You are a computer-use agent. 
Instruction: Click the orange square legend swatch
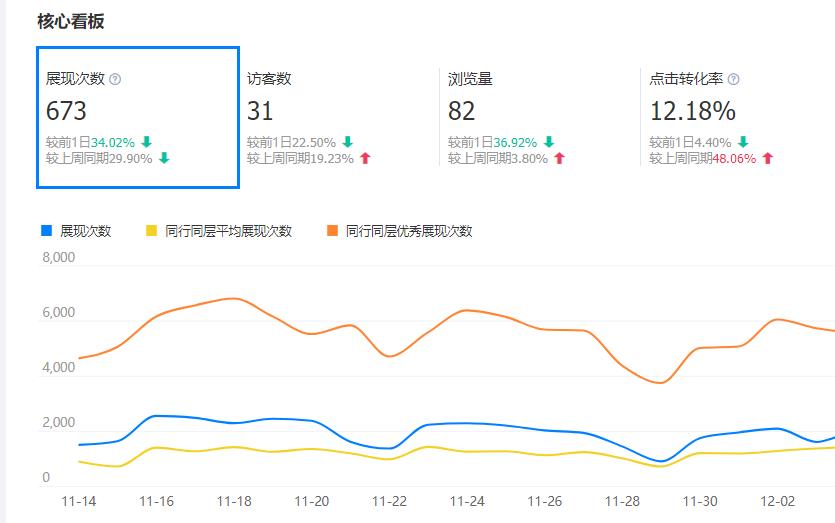click(332, 231)
